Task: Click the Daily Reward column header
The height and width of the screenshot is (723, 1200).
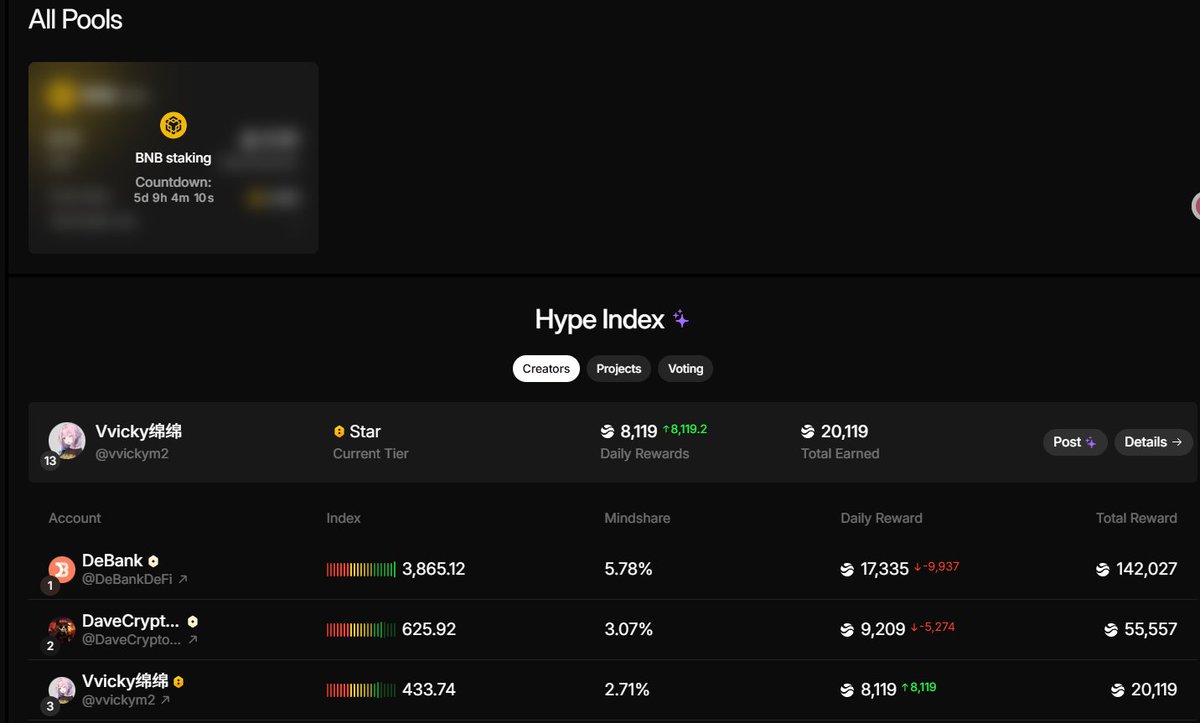Action: coord(881,518)
